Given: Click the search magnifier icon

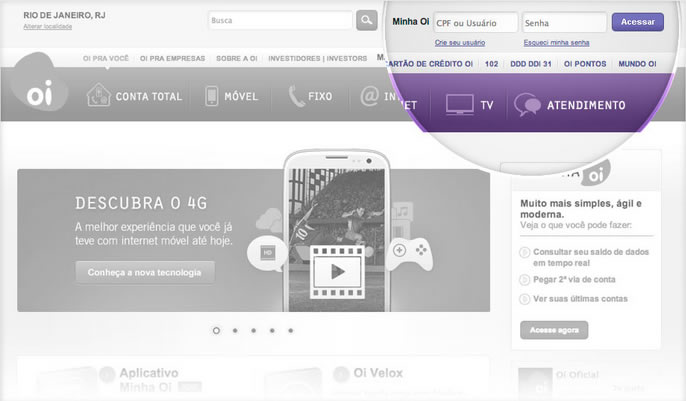Looking at the screenshot, I should tap(367, 20).
